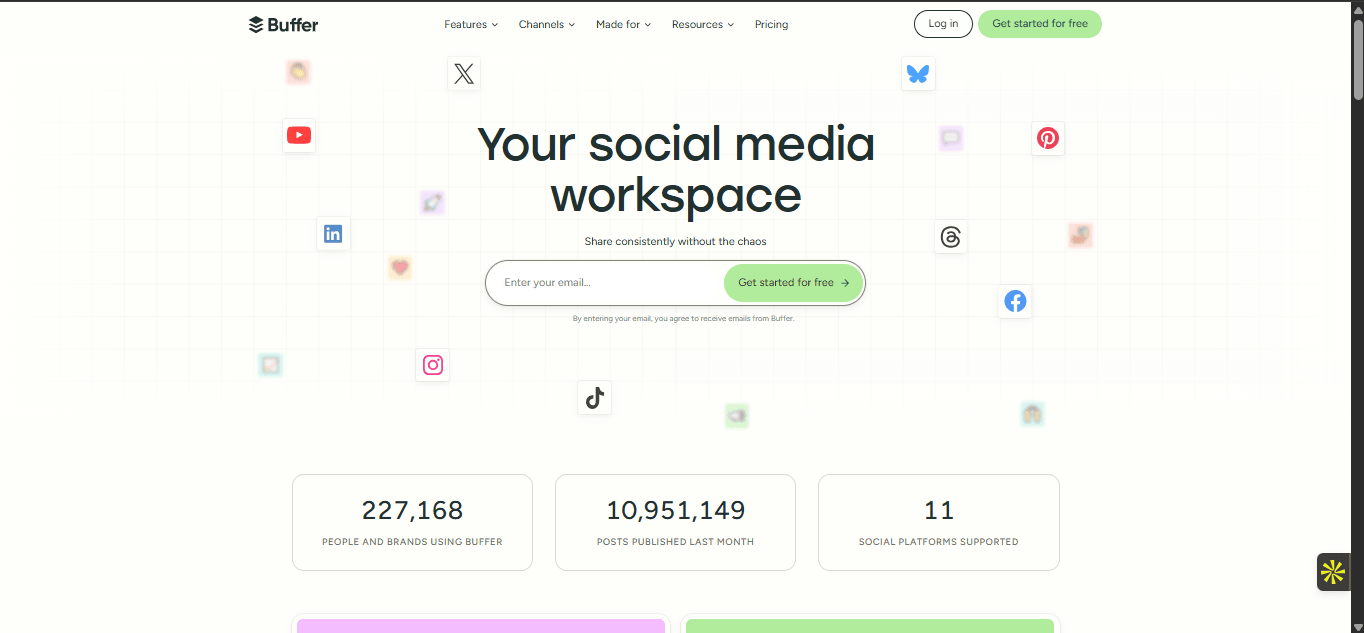Click the email consent notice text
The image size is (1364, 633).
[683, 319]
